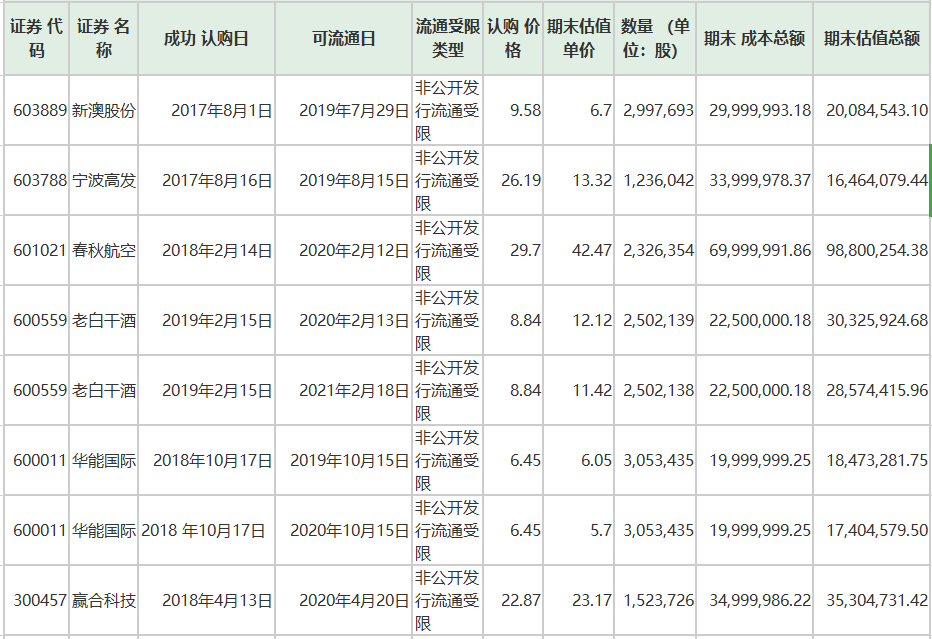Click quantity 1,236,042
Screen dimensions: 932x639
[x=658, y=180]
